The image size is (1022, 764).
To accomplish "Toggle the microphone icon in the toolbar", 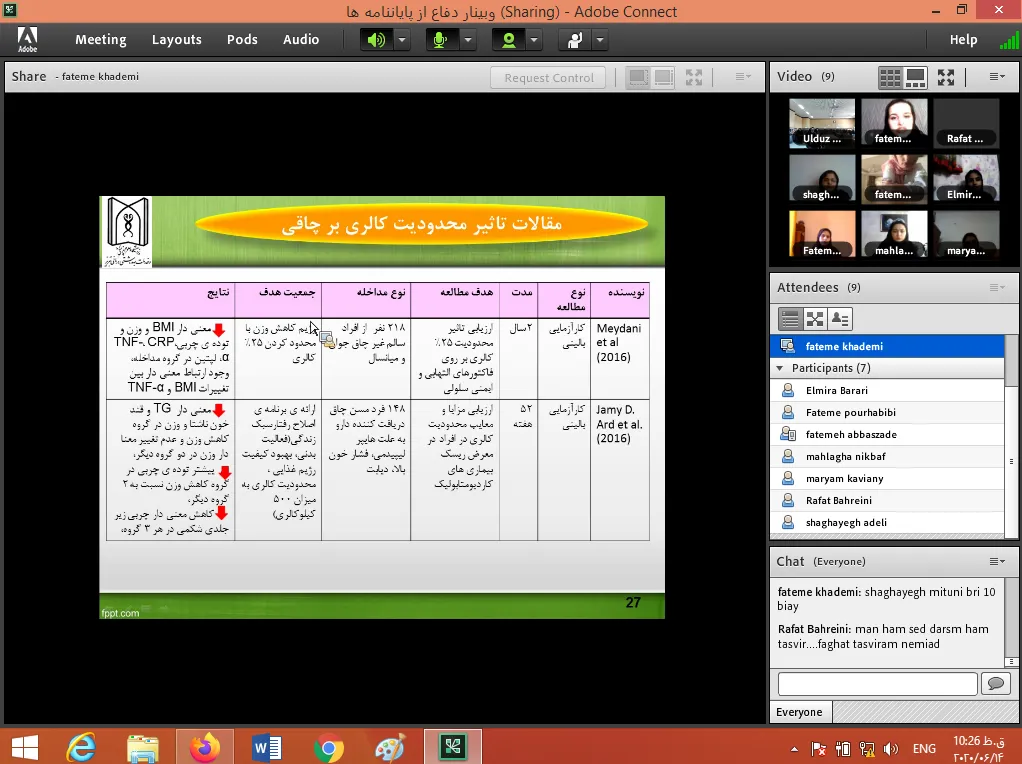I will 441,40.
